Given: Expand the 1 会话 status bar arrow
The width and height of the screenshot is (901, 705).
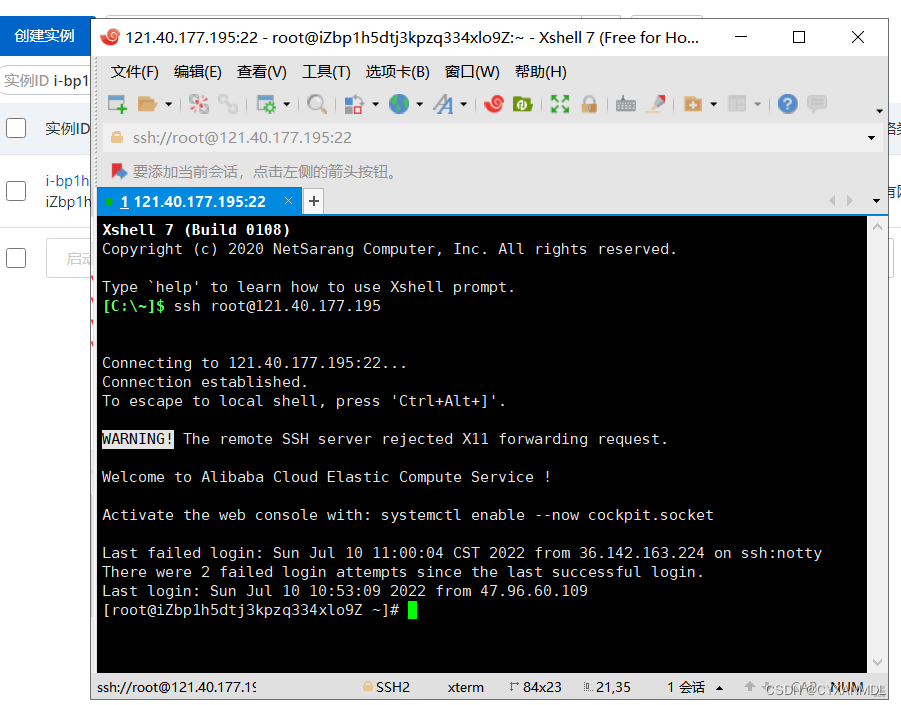Looking at the screenshot, I should 719,688.
